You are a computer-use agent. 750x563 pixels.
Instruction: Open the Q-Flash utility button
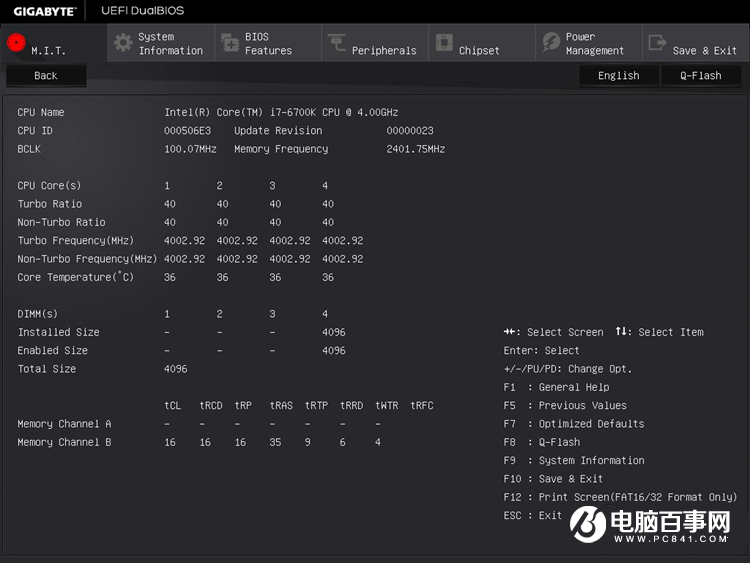coord(700,75)
